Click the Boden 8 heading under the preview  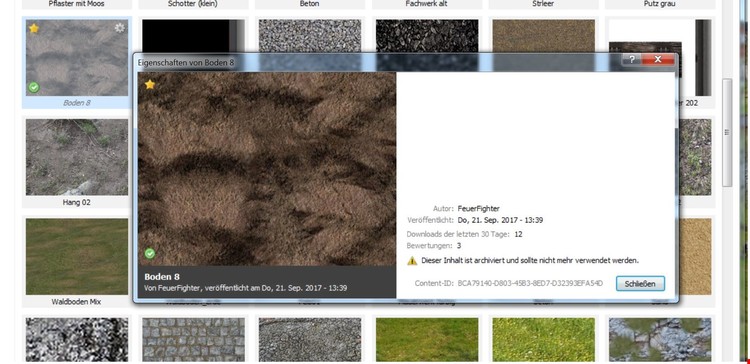point(162,277)
